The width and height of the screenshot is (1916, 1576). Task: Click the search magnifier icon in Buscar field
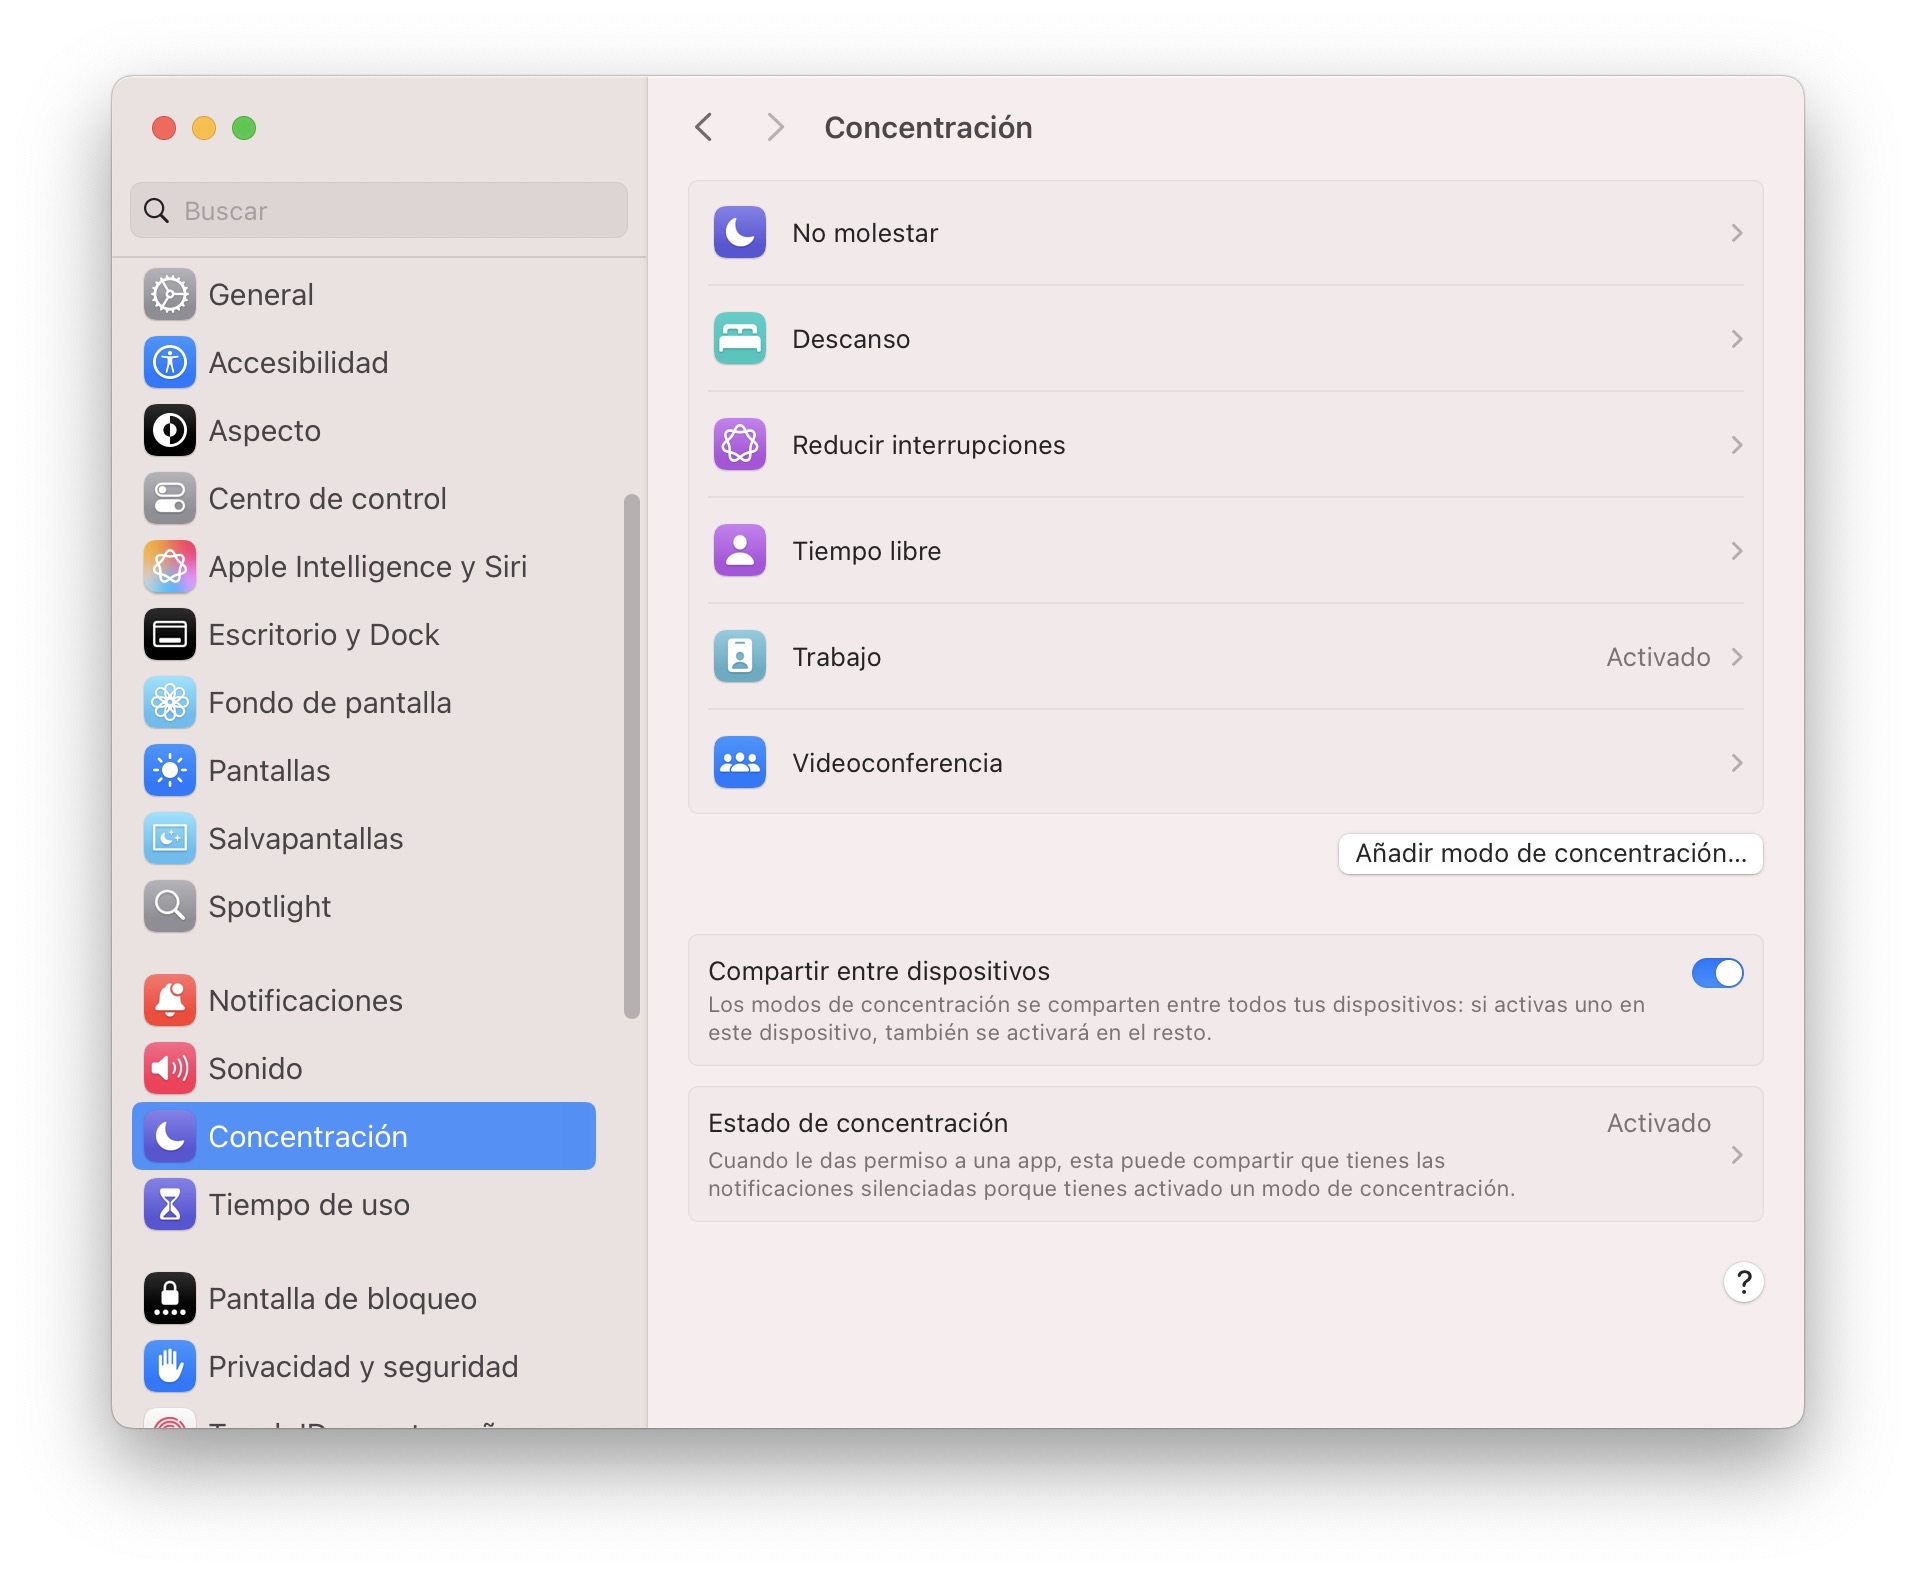tap(157, 211)
